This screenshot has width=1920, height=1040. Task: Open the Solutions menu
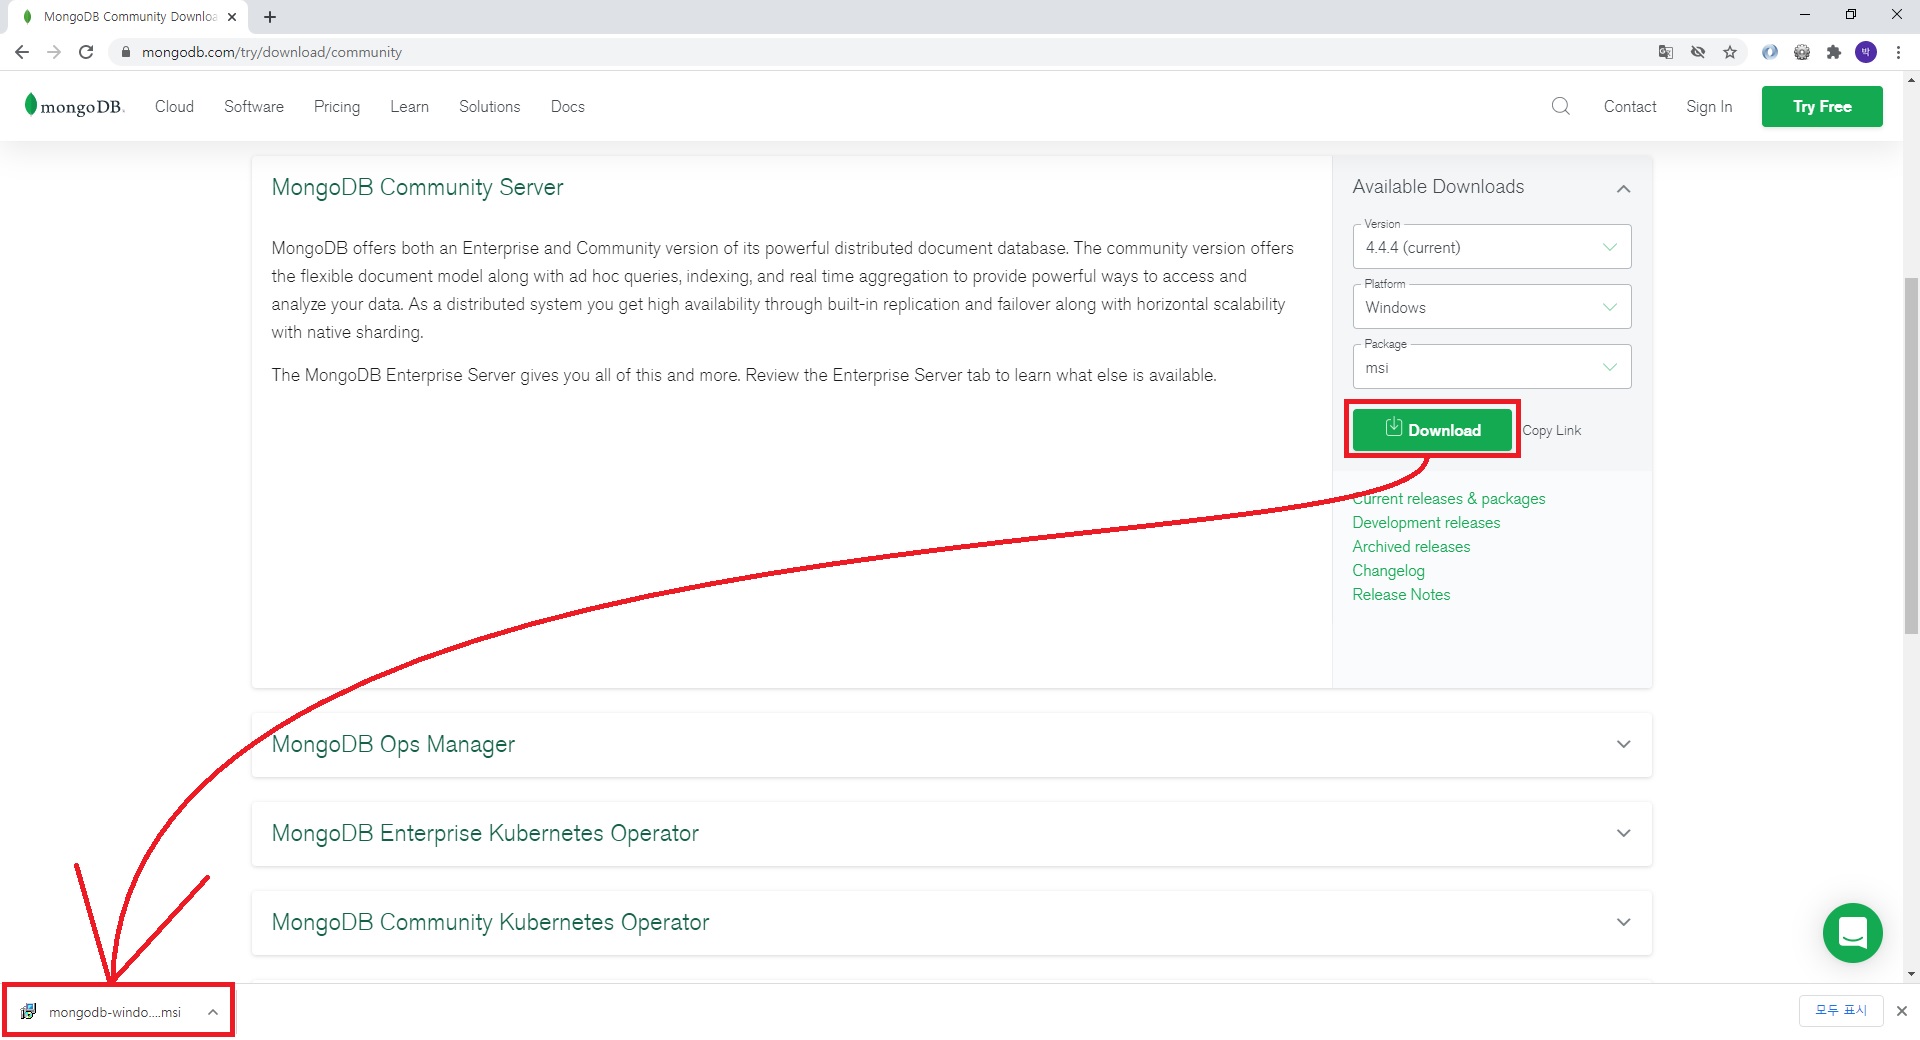489,106
